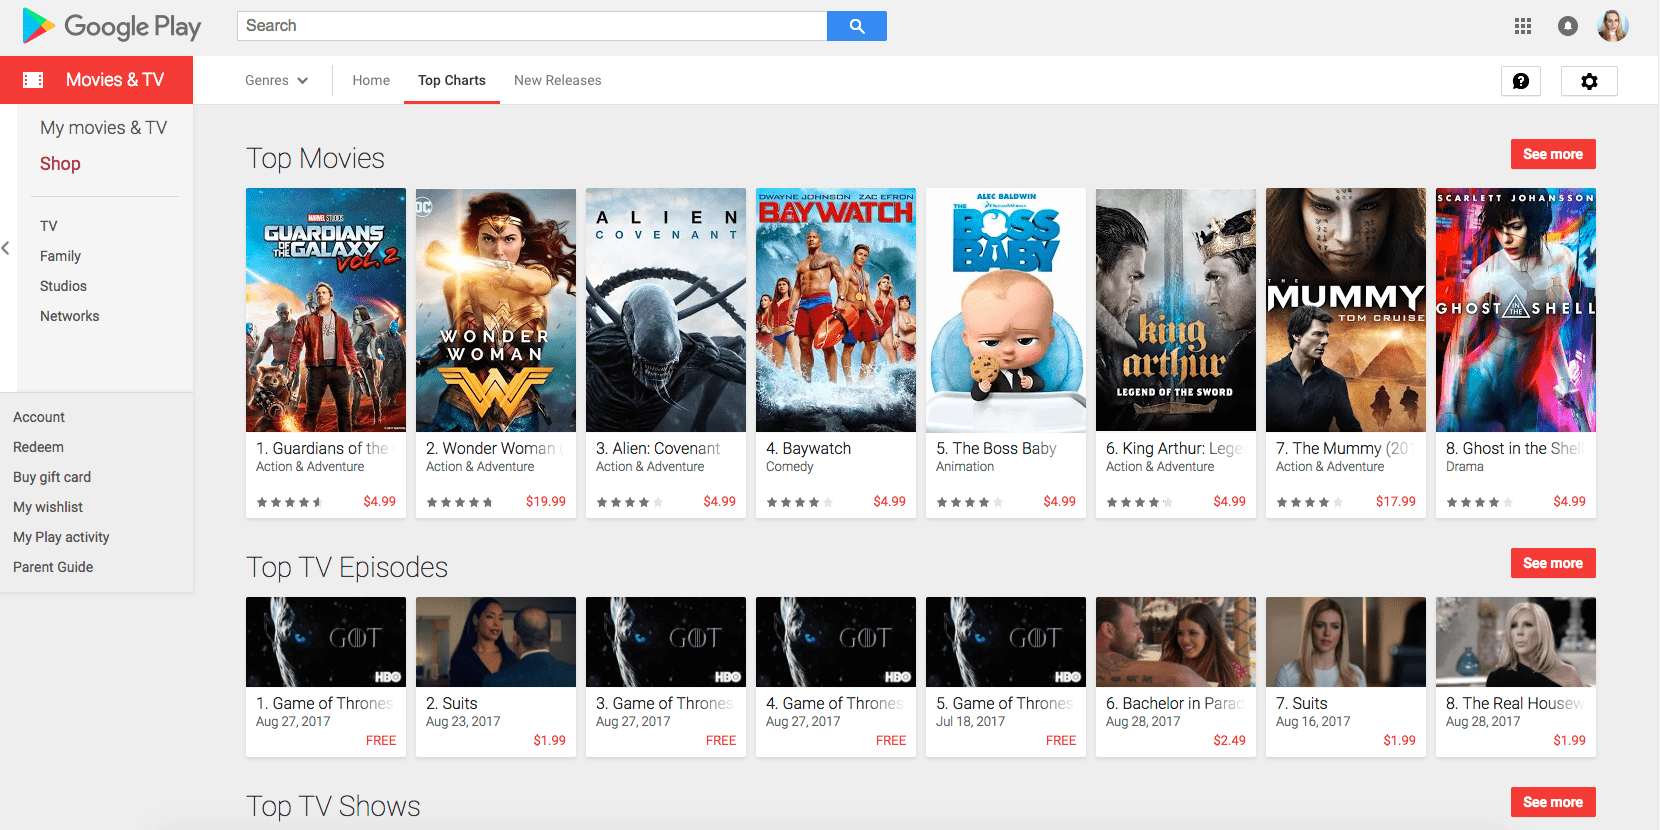Open the user profile avatar
Screen dimensions: 1660x830
pos(1613,26)
